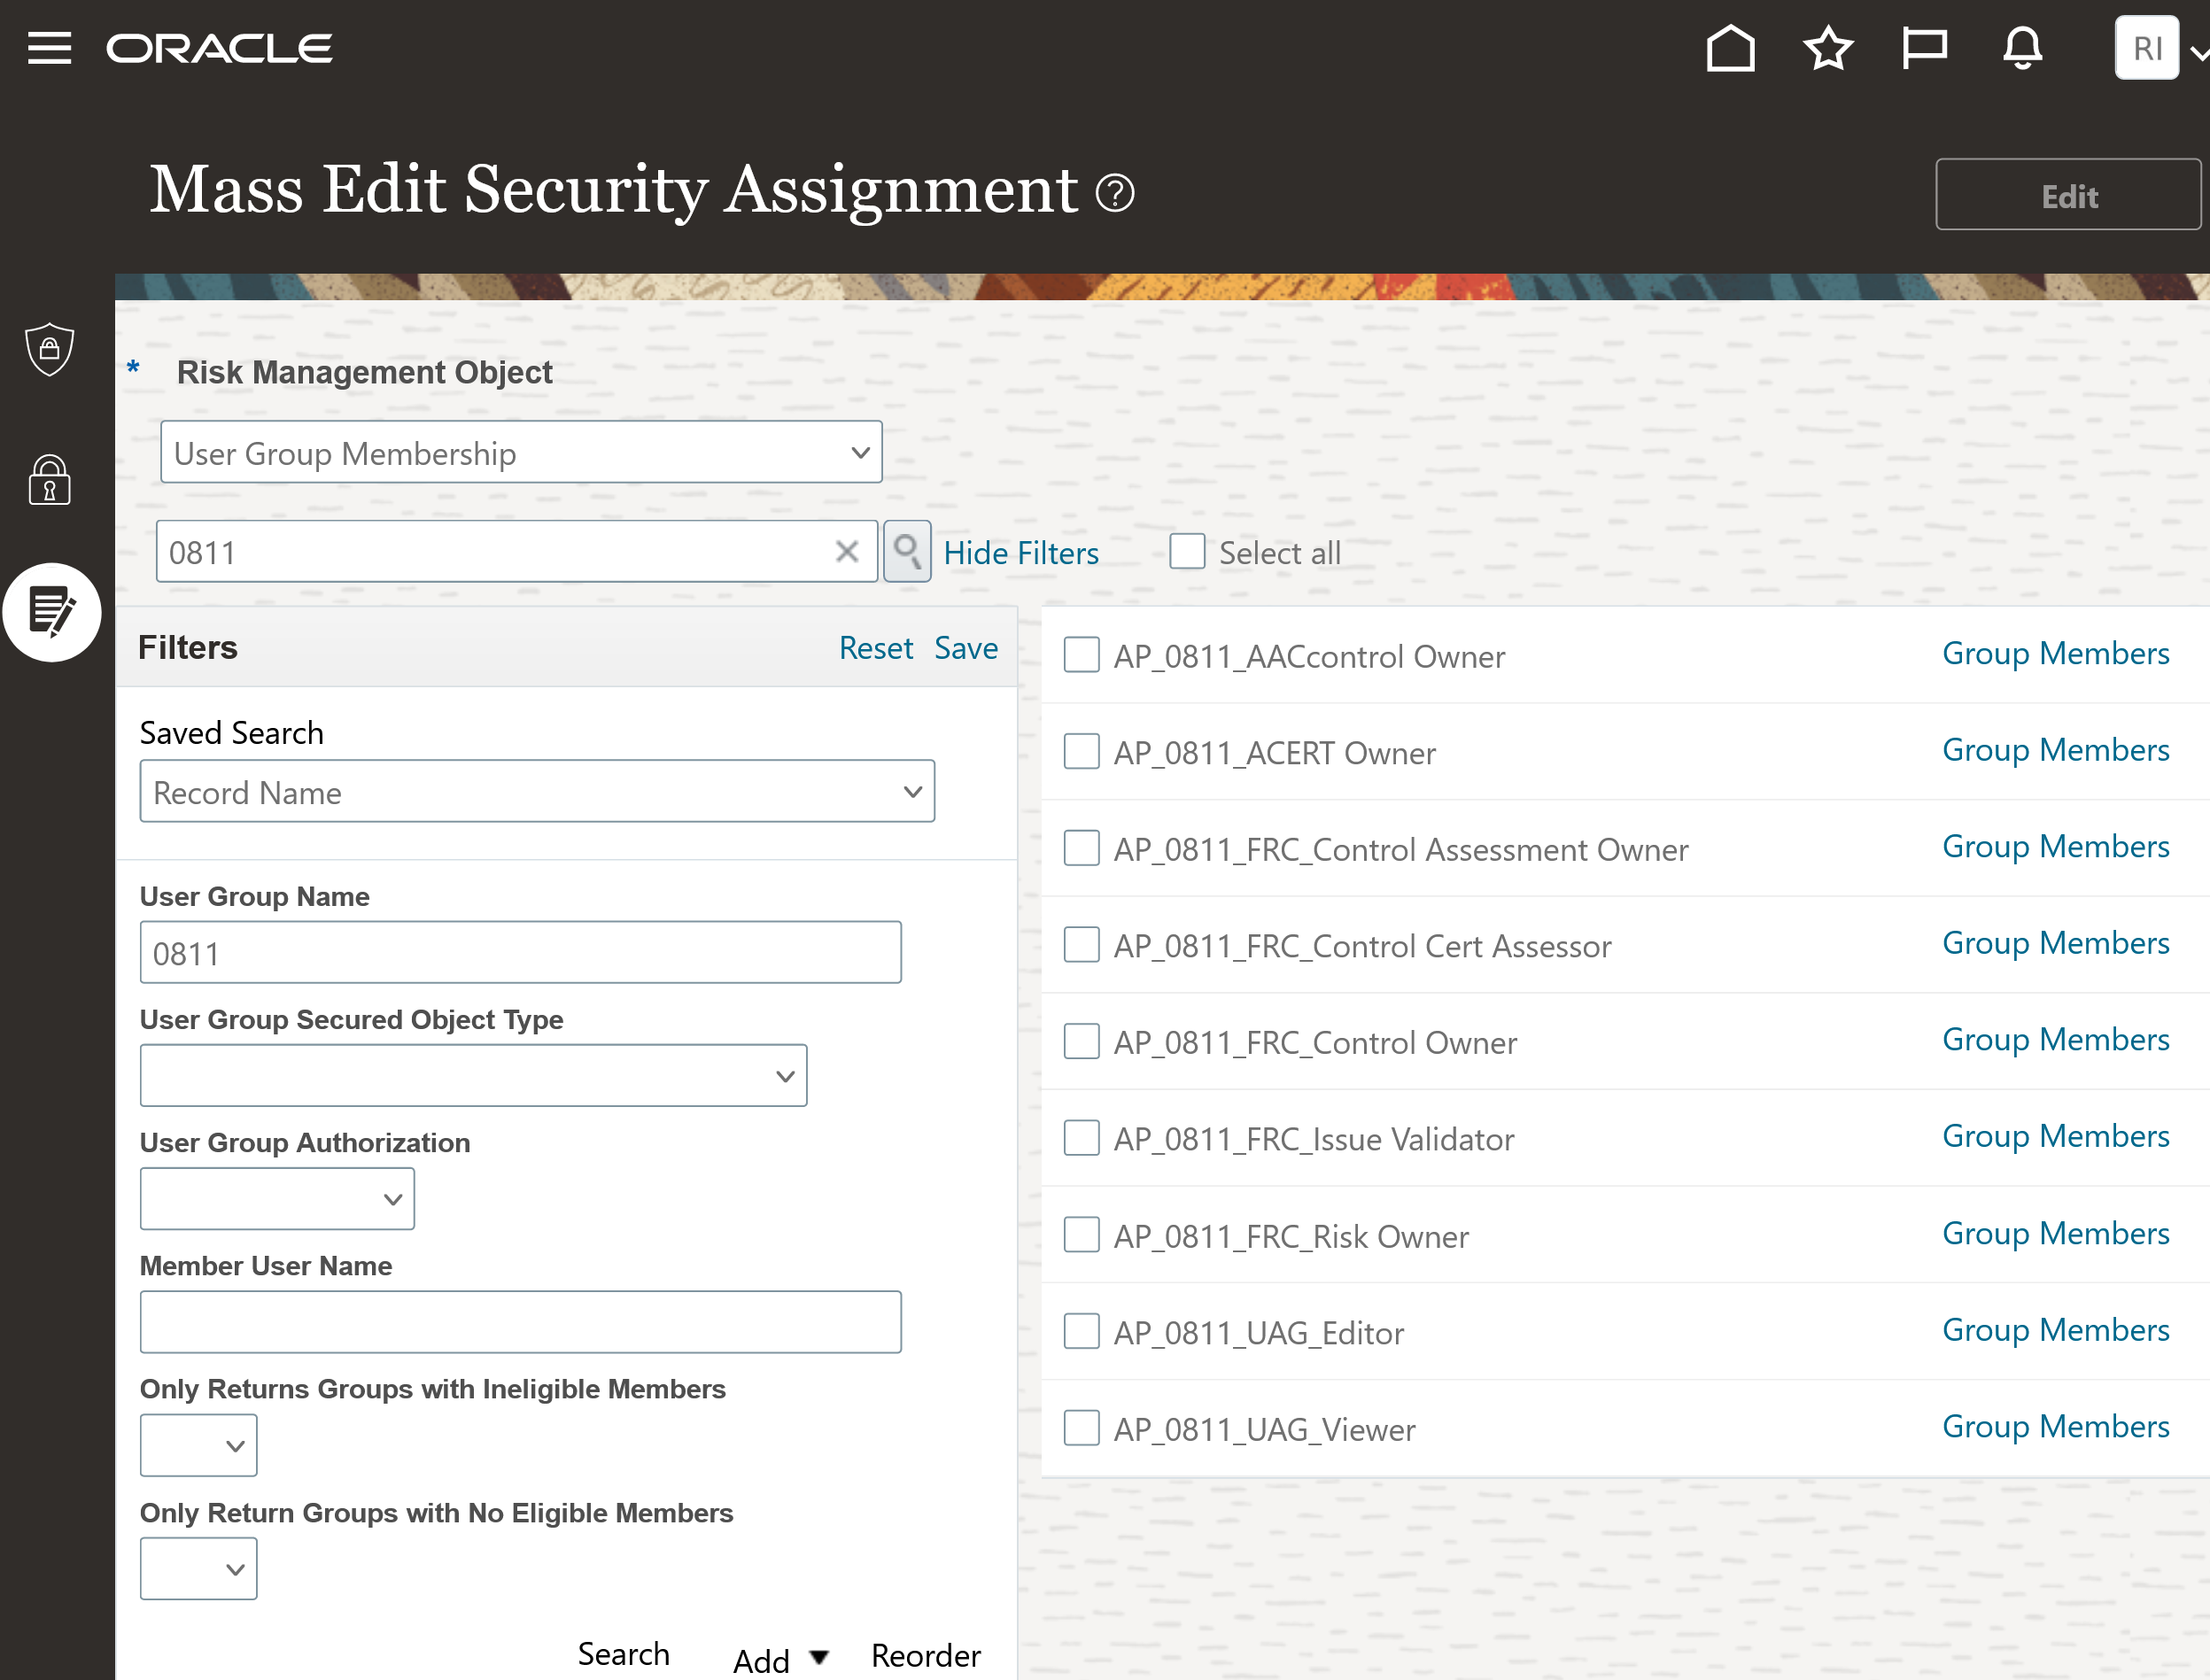Open Favorites star icon
2210x1680 pixels.
[x=1827, y=48]
